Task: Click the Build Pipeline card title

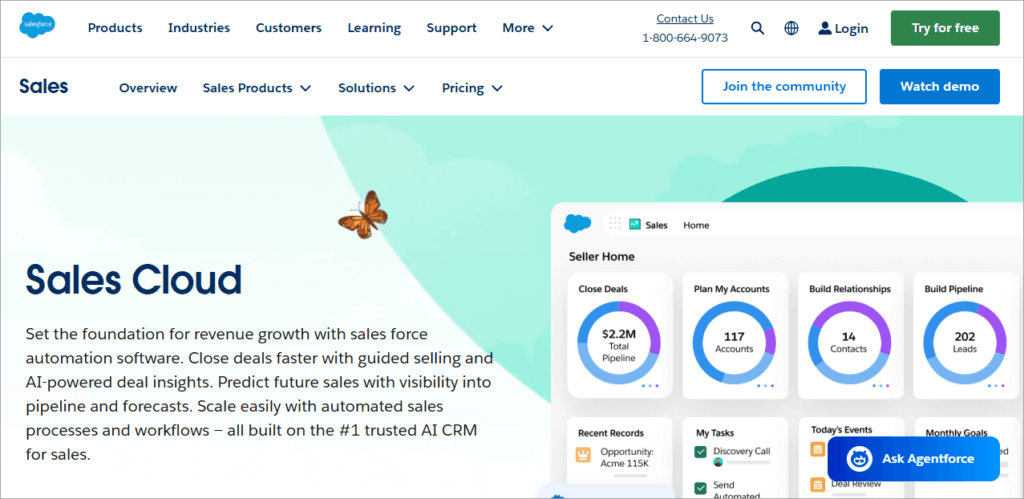Action: click(953, 289)
